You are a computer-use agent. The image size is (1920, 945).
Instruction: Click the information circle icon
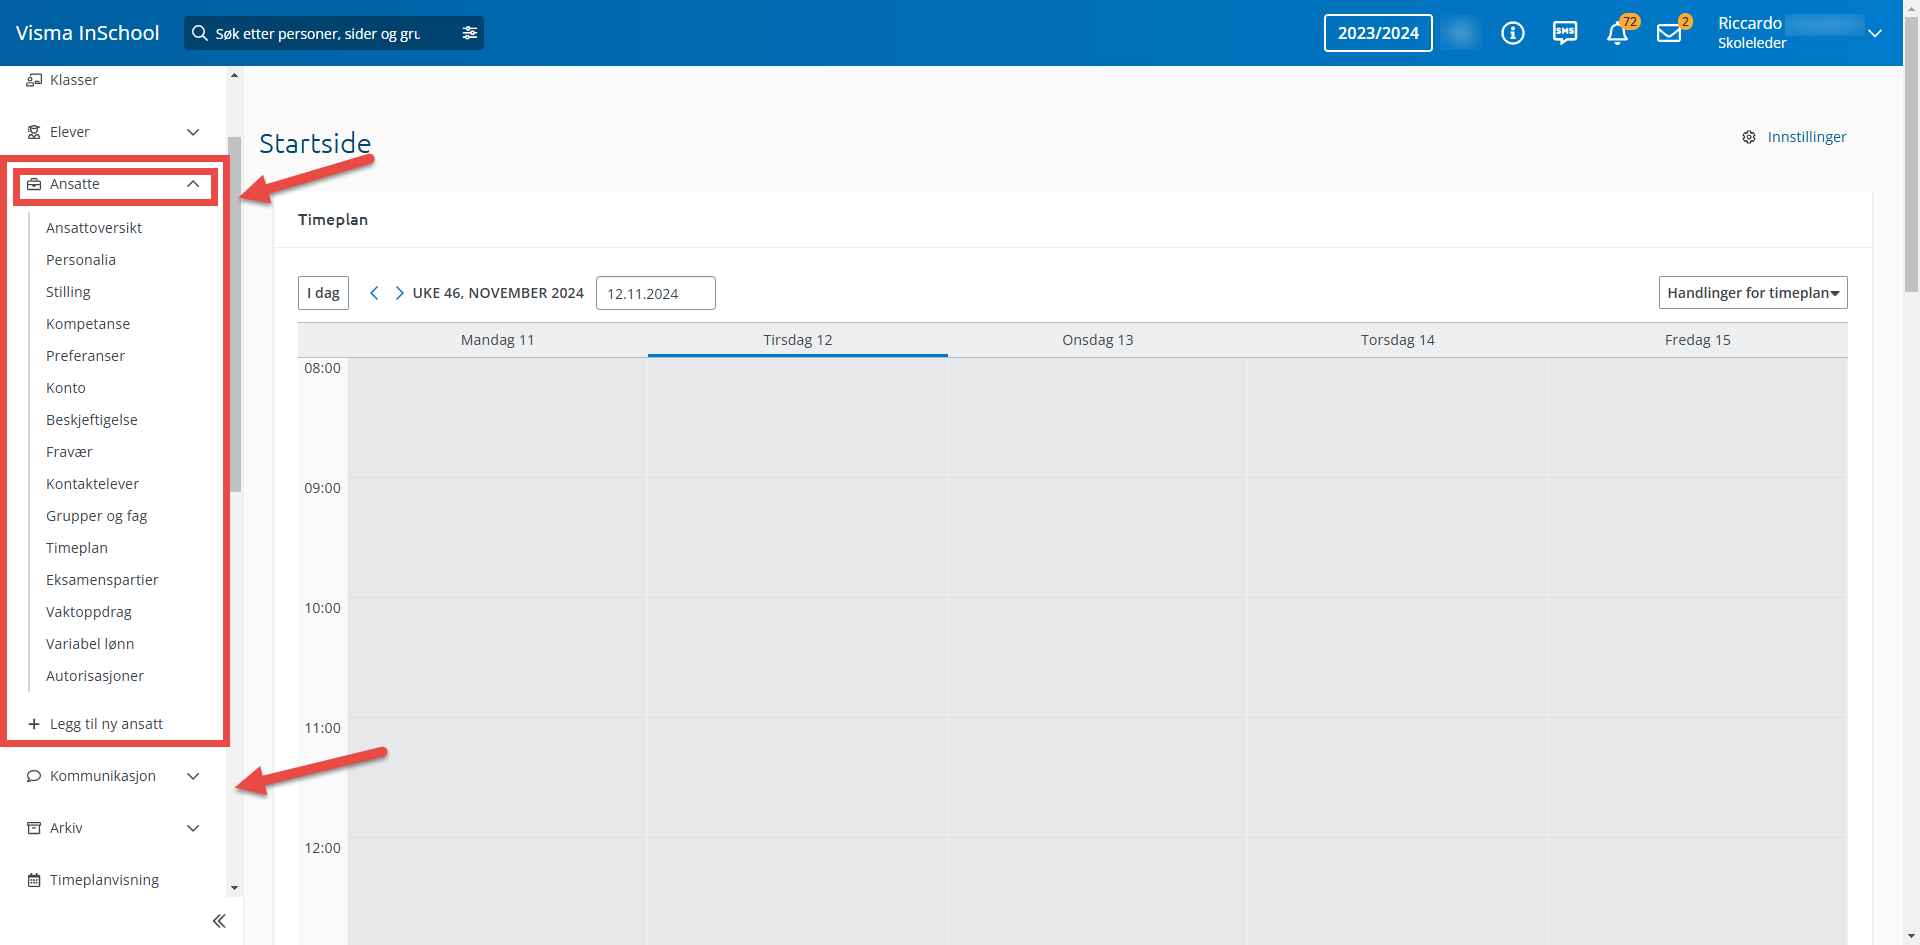1512,33
